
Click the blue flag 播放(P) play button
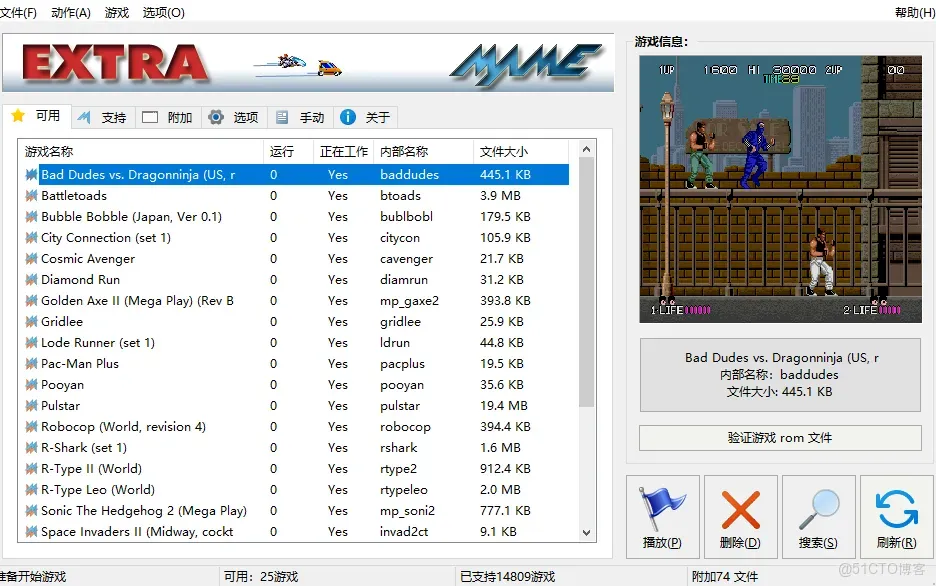pyautogui.click(x=663, y=517)
